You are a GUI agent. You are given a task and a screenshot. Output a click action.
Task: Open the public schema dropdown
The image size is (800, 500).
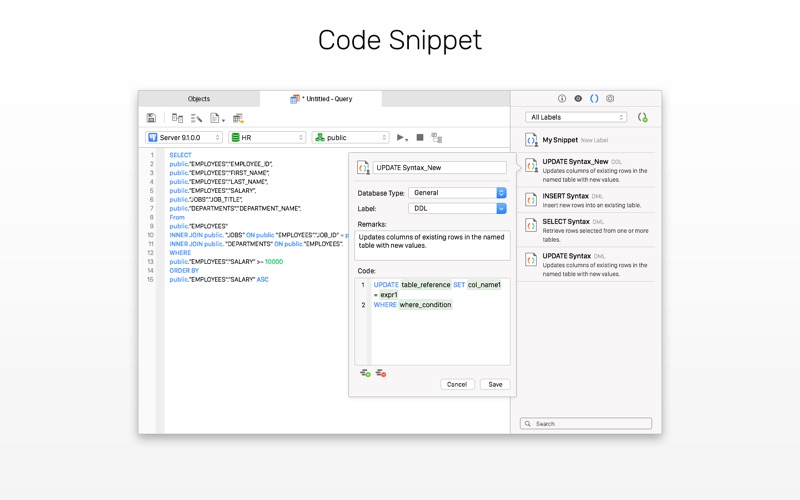point(351,137)
